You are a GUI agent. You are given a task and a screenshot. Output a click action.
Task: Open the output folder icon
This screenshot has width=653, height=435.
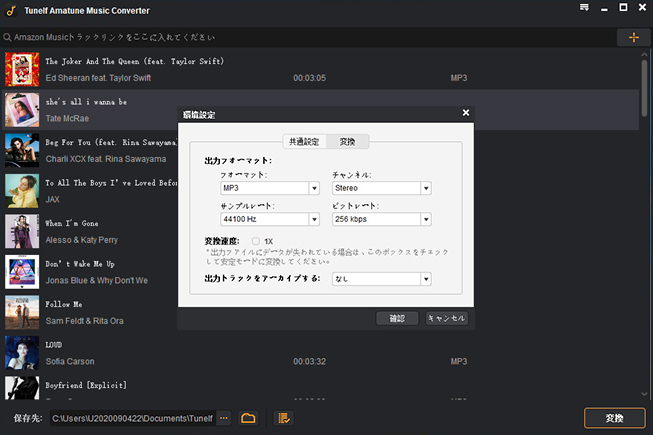click(x=248, y=418)
